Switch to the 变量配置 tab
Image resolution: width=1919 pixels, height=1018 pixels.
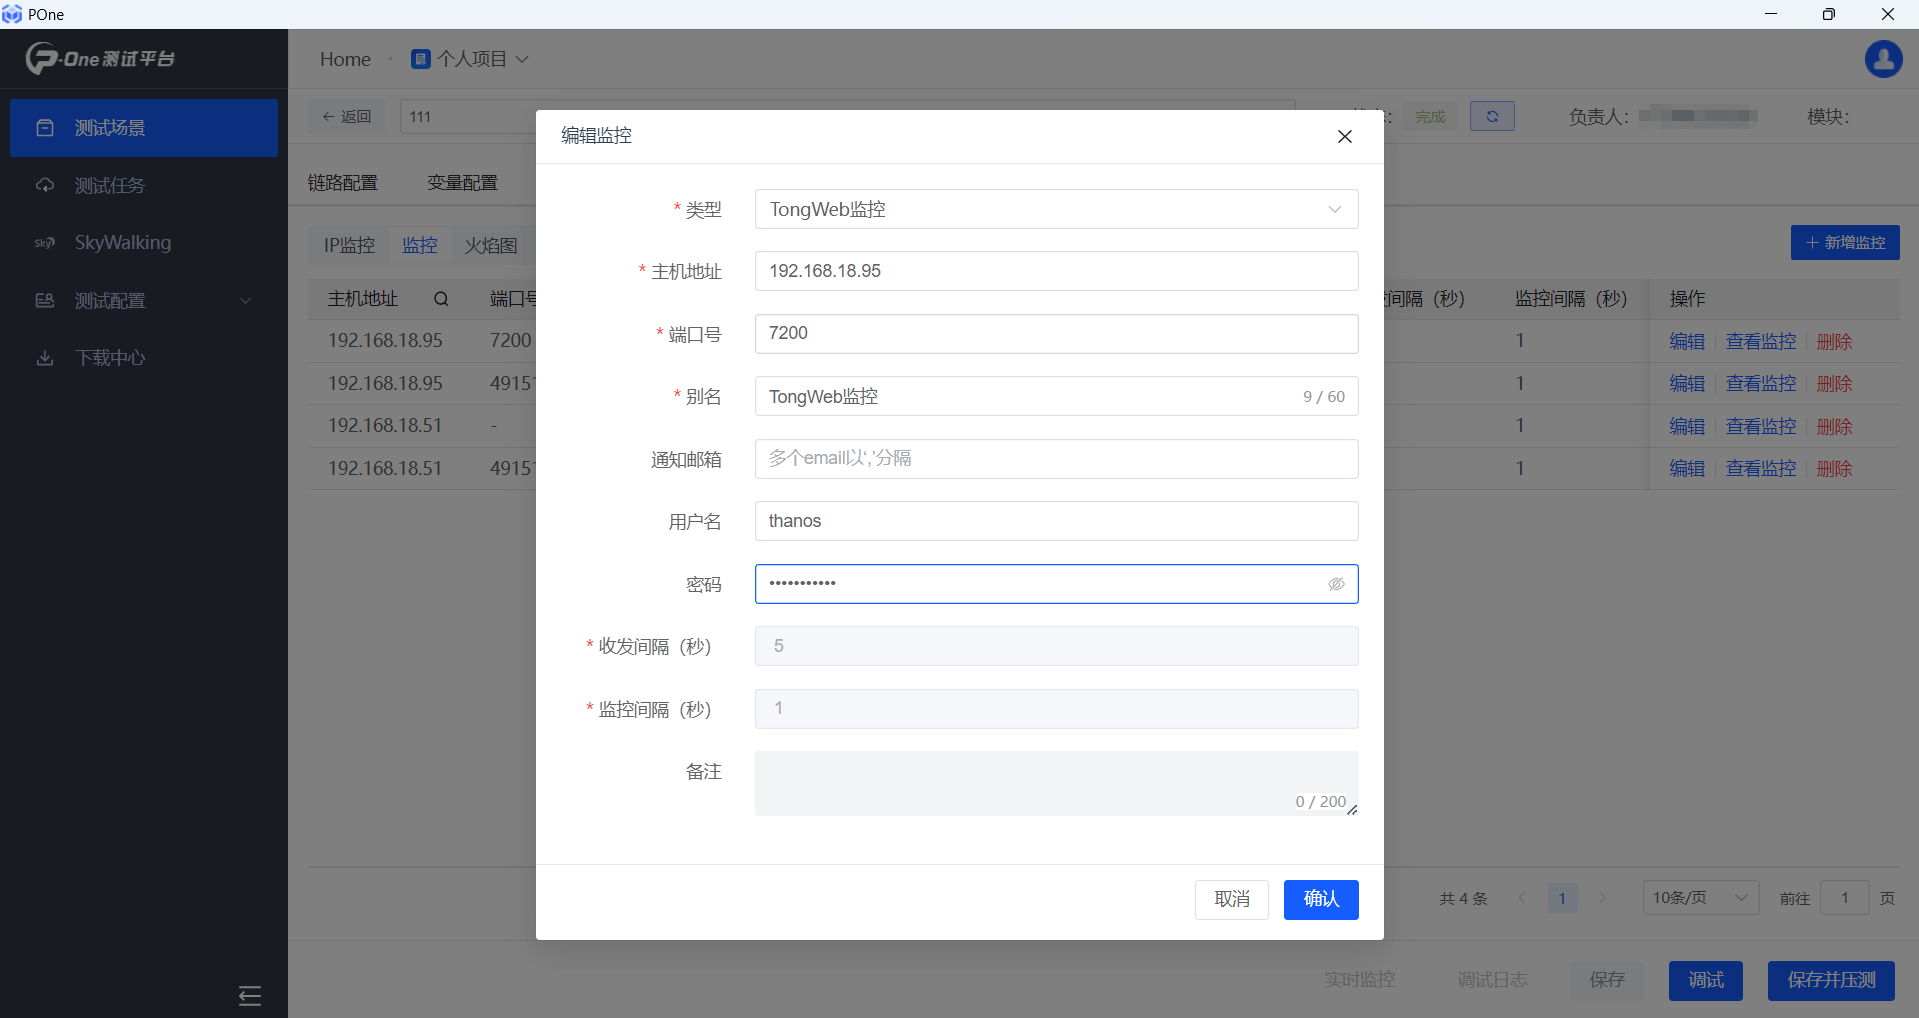[x=462, y=183]
